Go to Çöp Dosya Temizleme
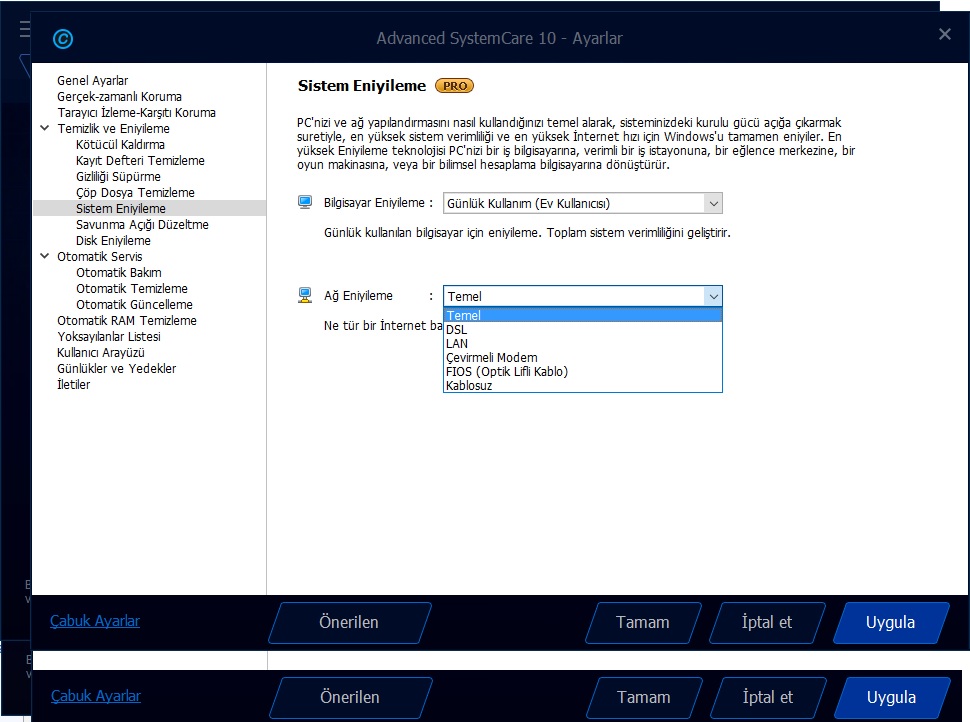Screen dimensions: 970x722 (x=135, y=193)
